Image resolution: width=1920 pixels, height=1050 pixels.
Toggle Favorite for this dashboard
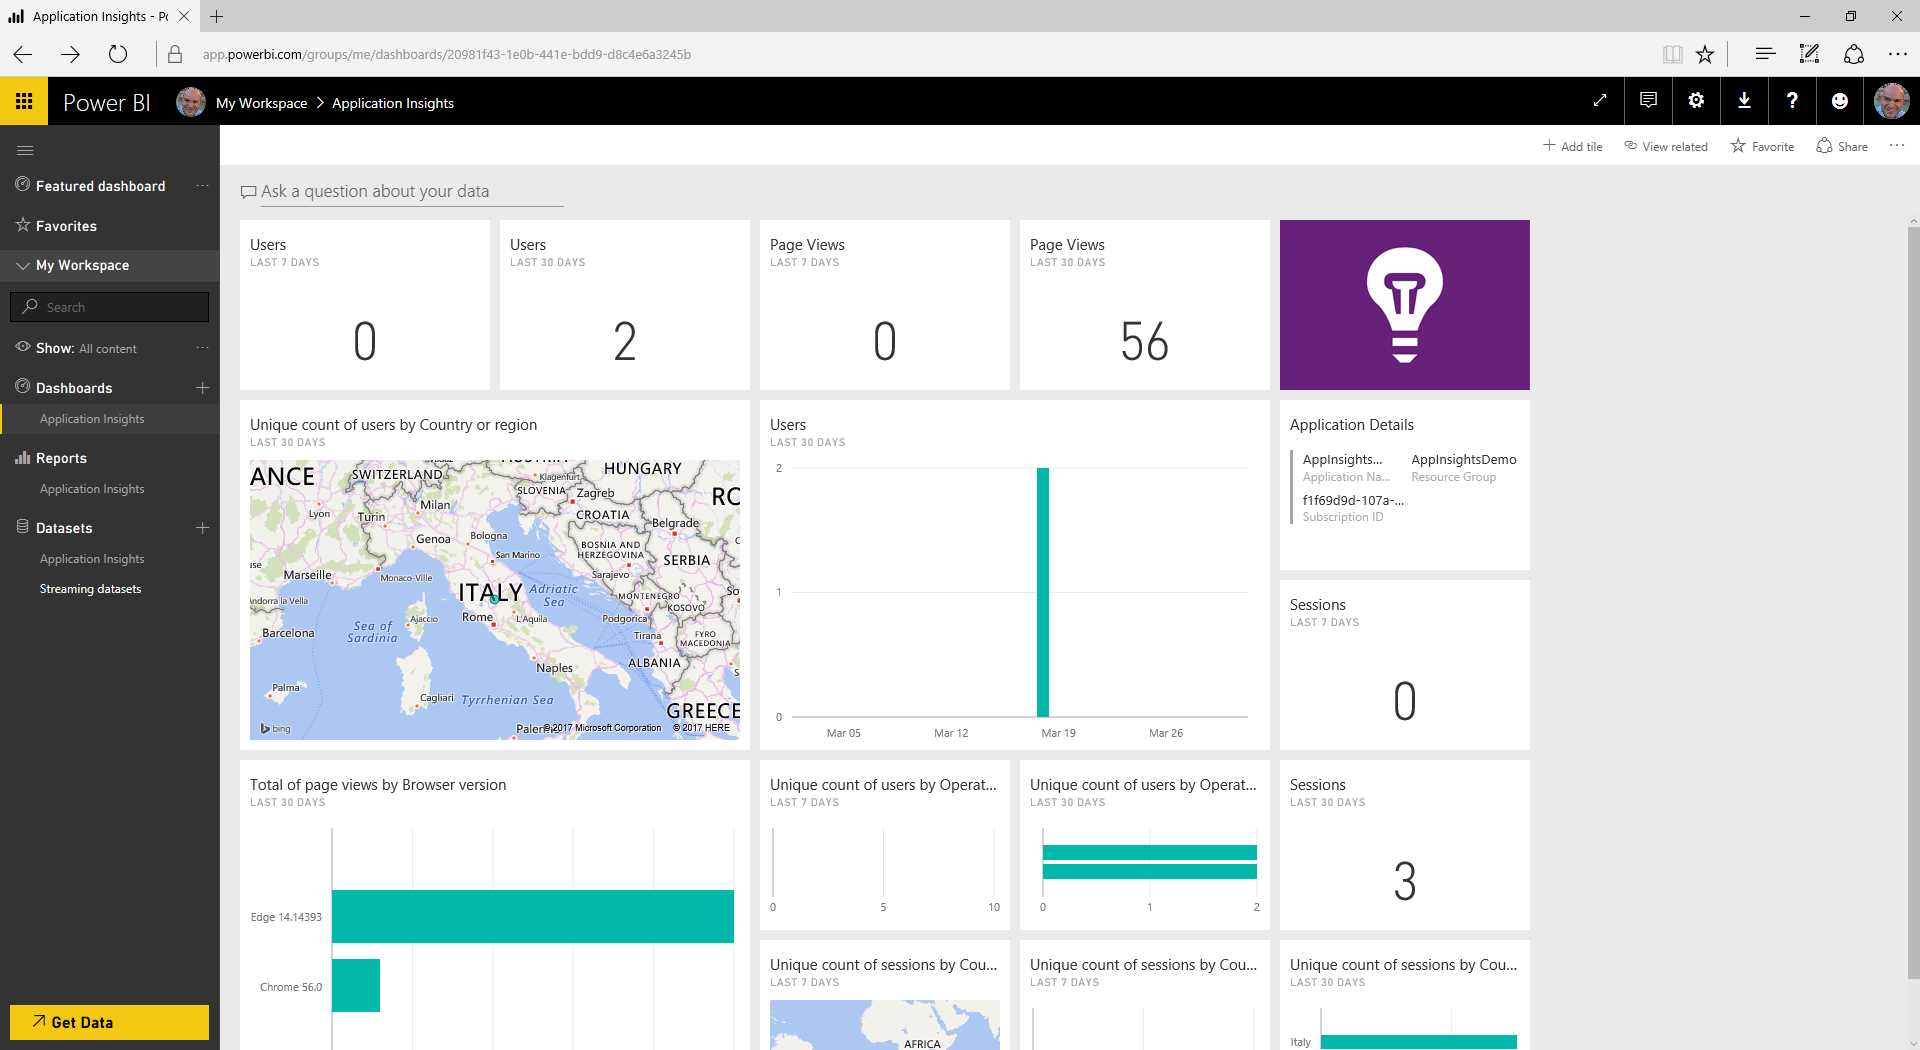tap(1762, 146)
